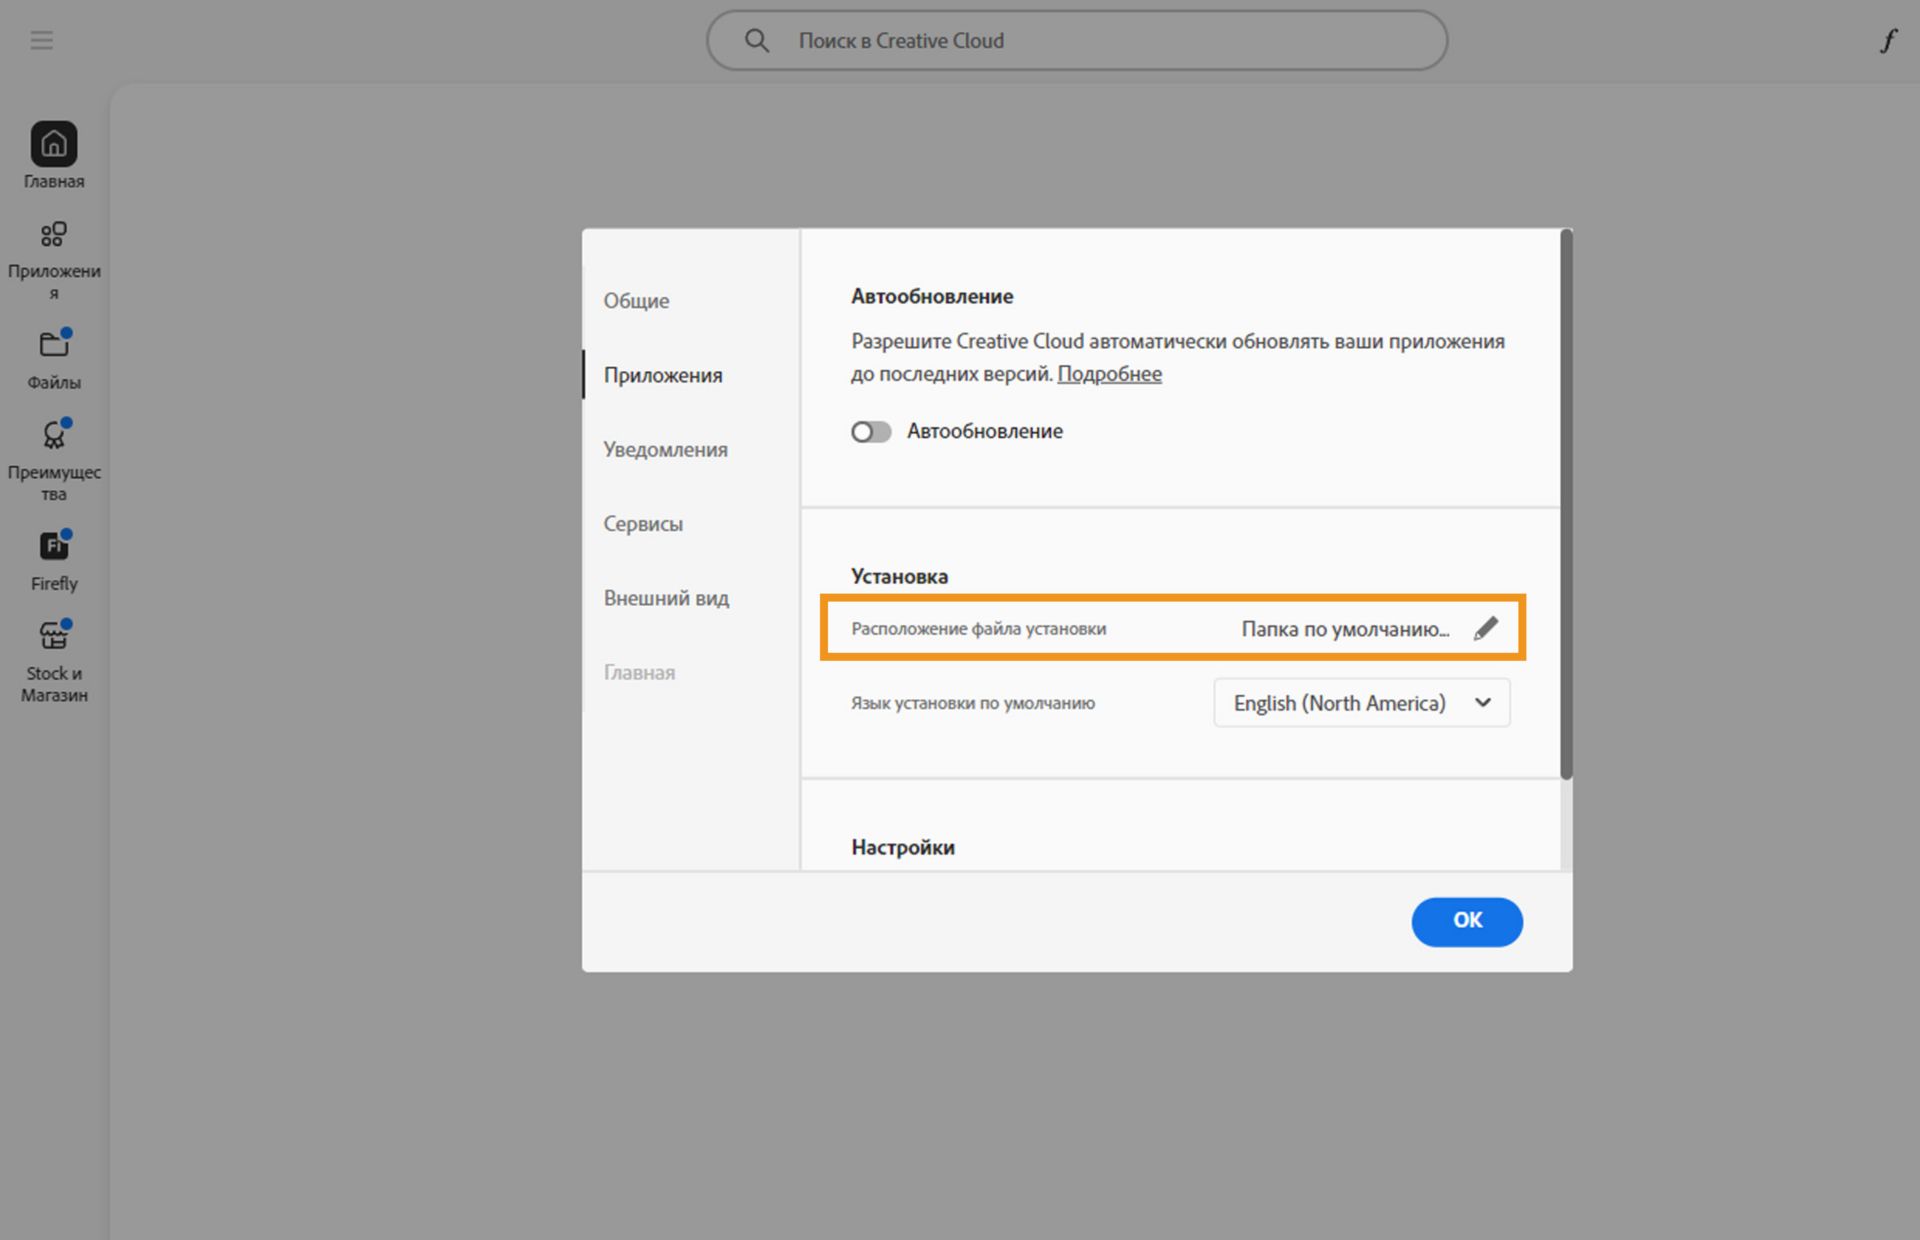Open Файлы files sidebar icon
The height and width of the screenshot is (1240, 1920).
coord(54,345)
